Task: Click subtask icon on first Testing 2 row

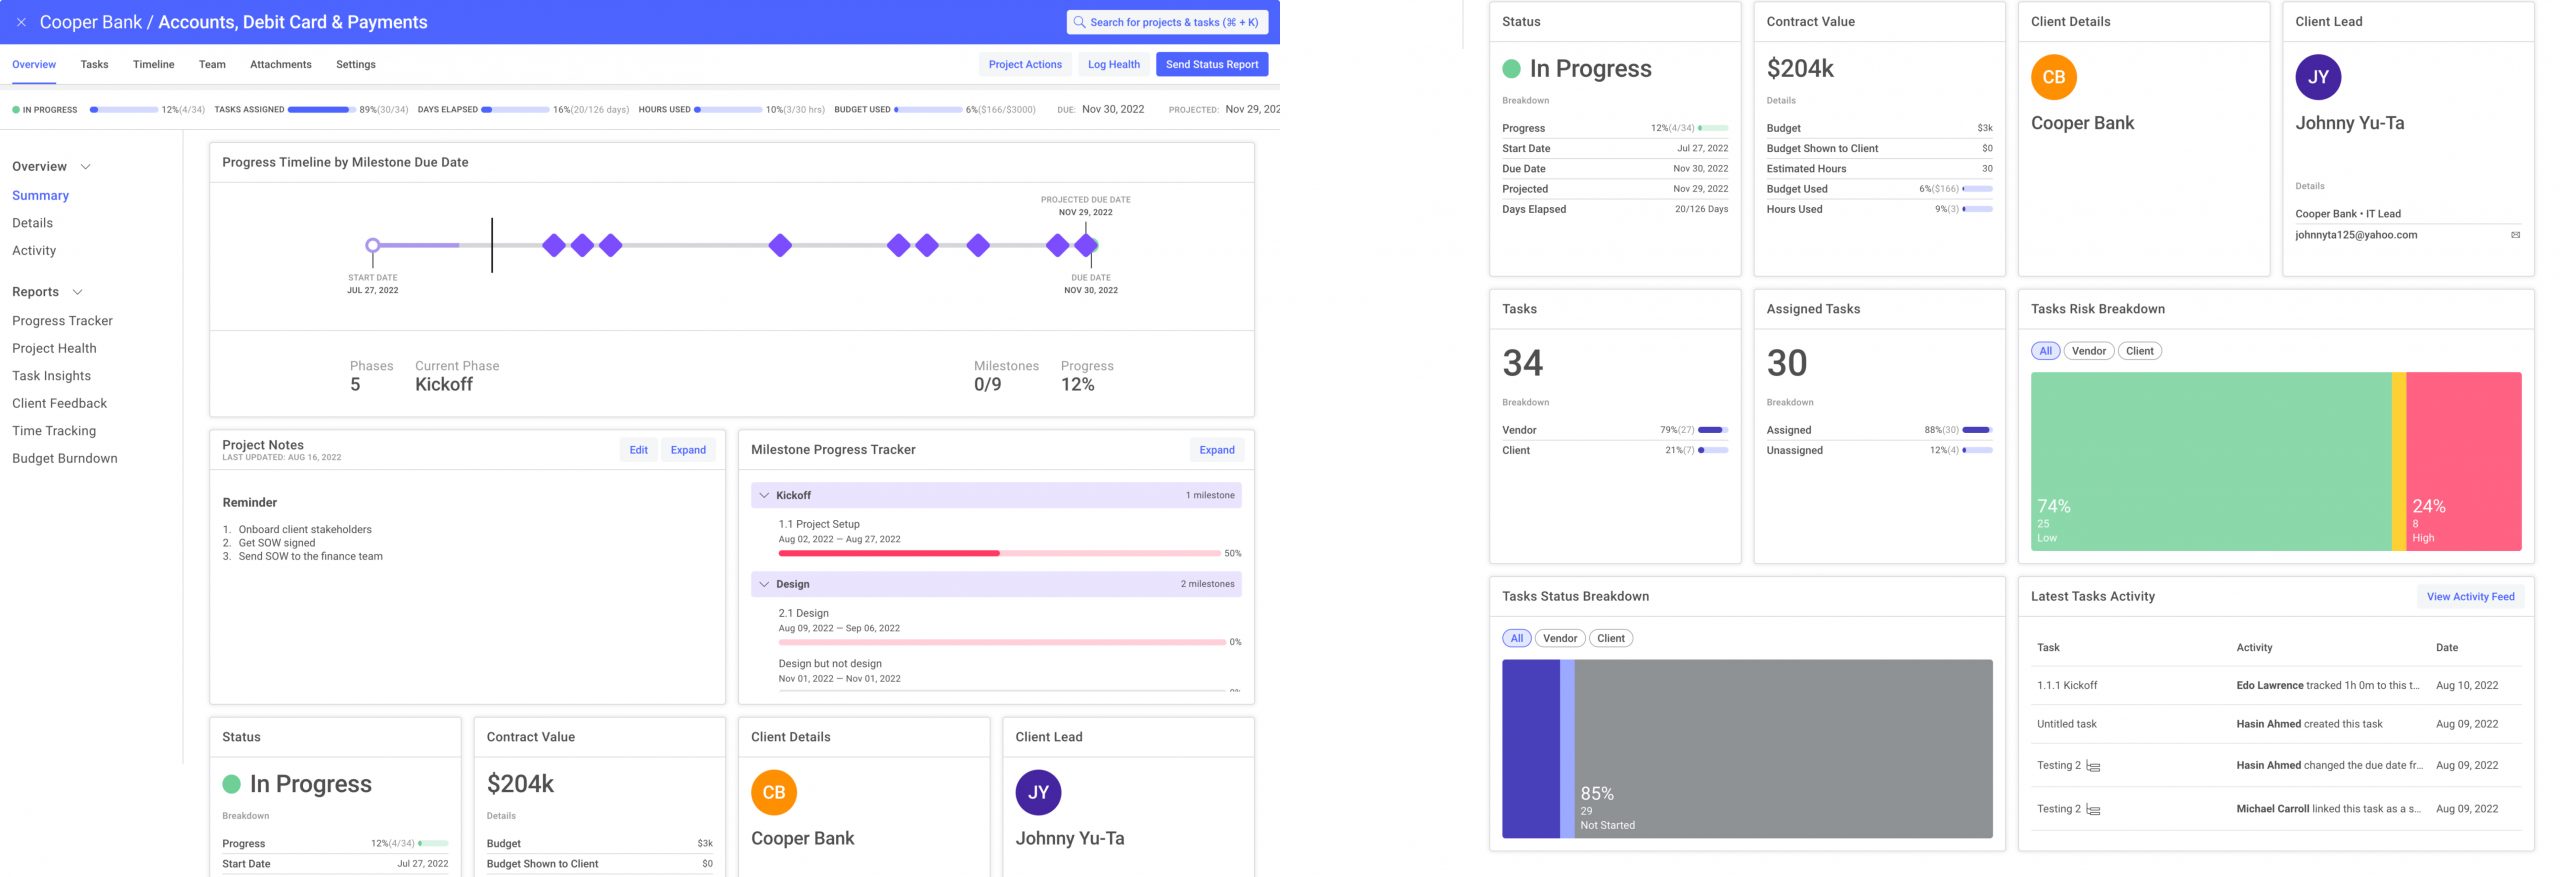Action: pyautogui.click(x=2093, y=766)
